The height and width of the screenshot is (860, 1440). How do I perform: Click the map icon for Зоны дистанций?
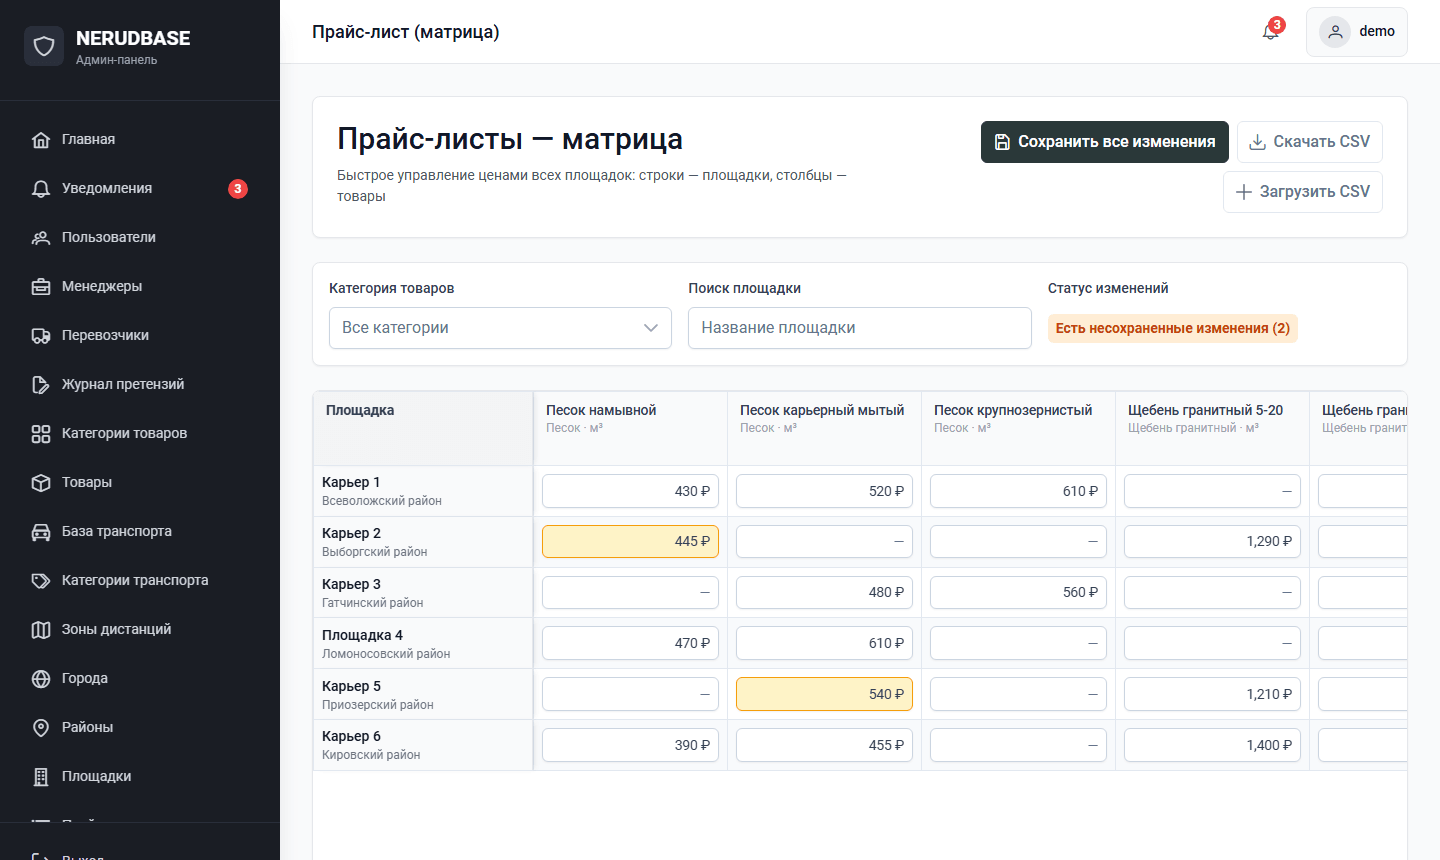pyautogui.click(x=41, y=630)
